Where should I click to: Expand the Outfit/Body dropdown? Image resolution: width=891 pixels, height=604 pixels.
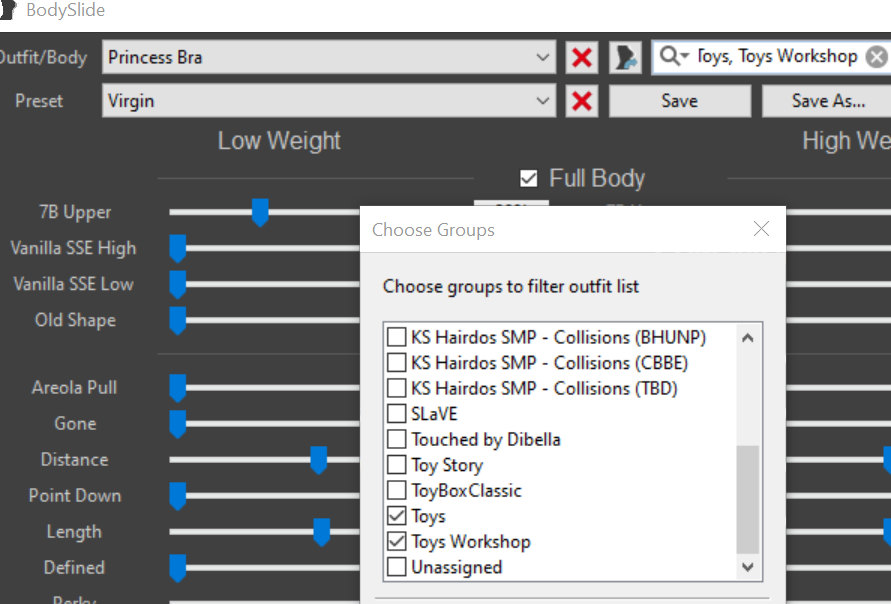tap(543, 57)
